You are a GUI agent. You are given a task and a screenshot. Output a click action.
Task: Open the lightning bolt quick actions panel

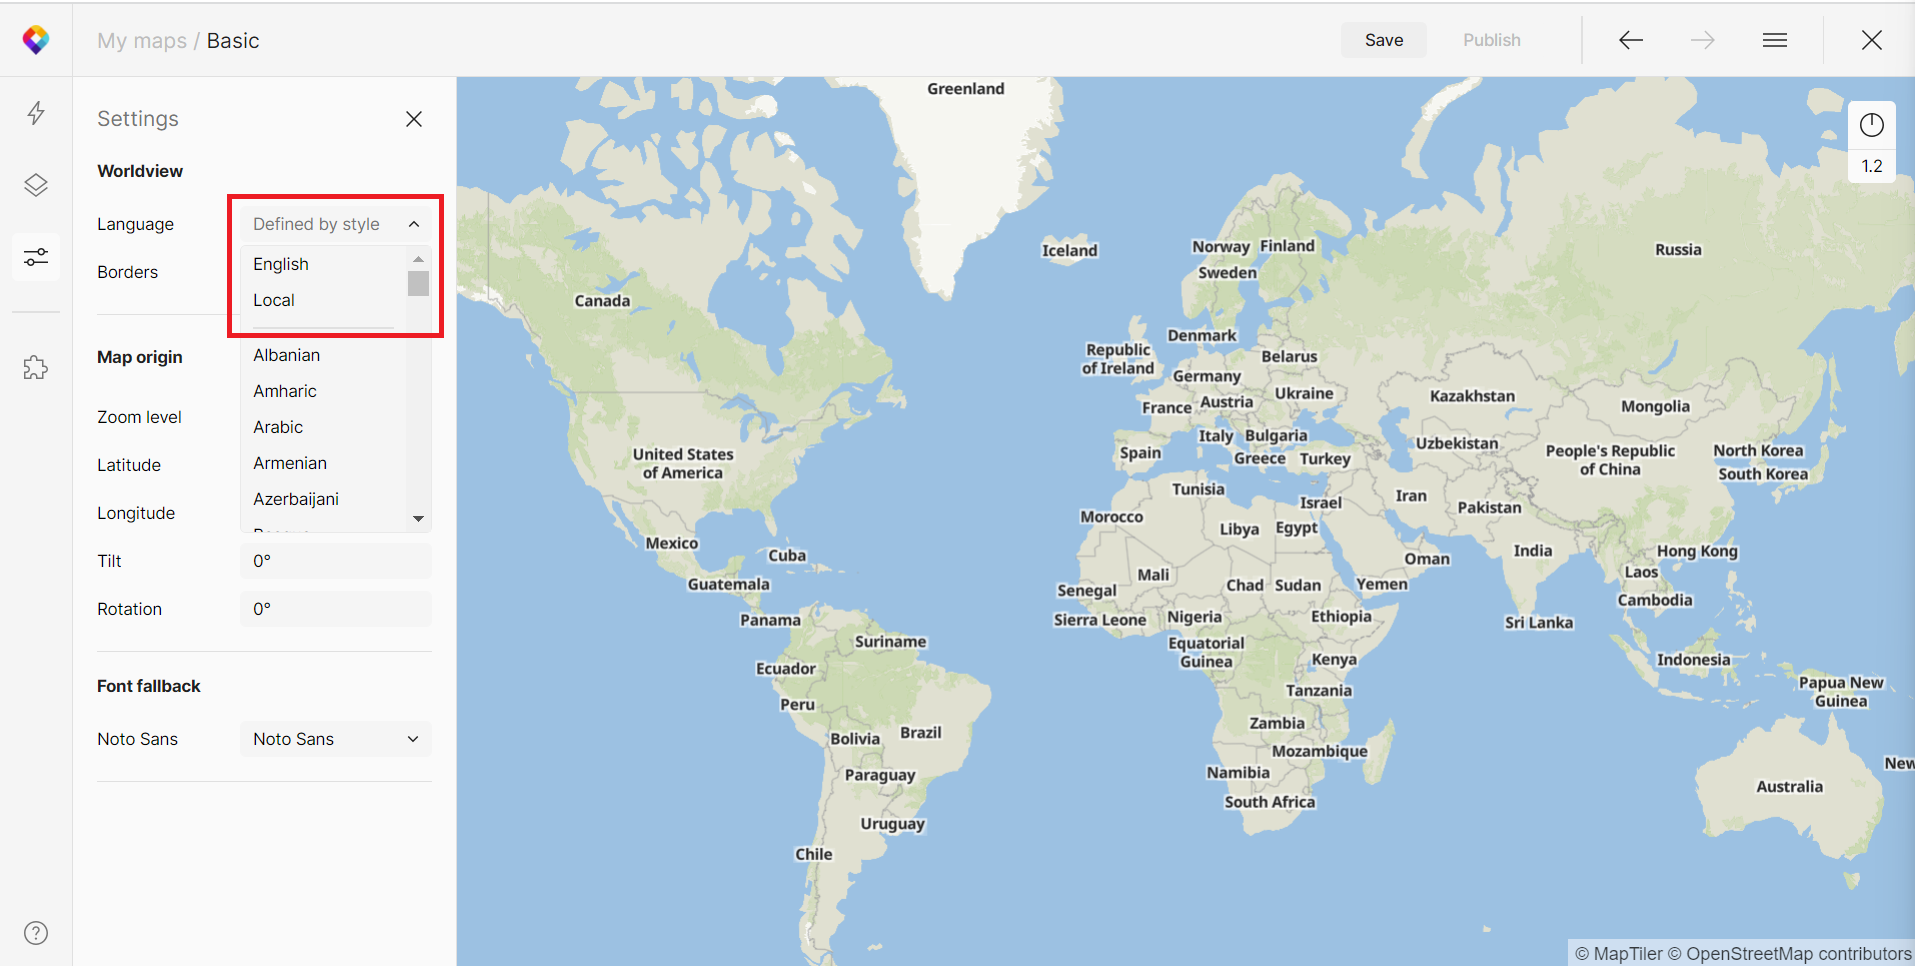coord(36,113)
